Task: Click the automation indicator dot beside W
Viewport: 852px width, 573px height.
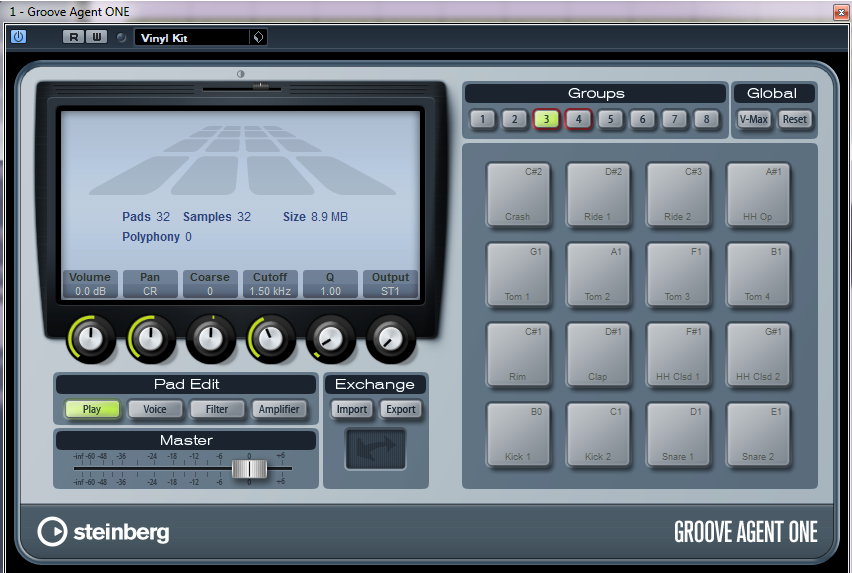Action: (x=121, y=37)
